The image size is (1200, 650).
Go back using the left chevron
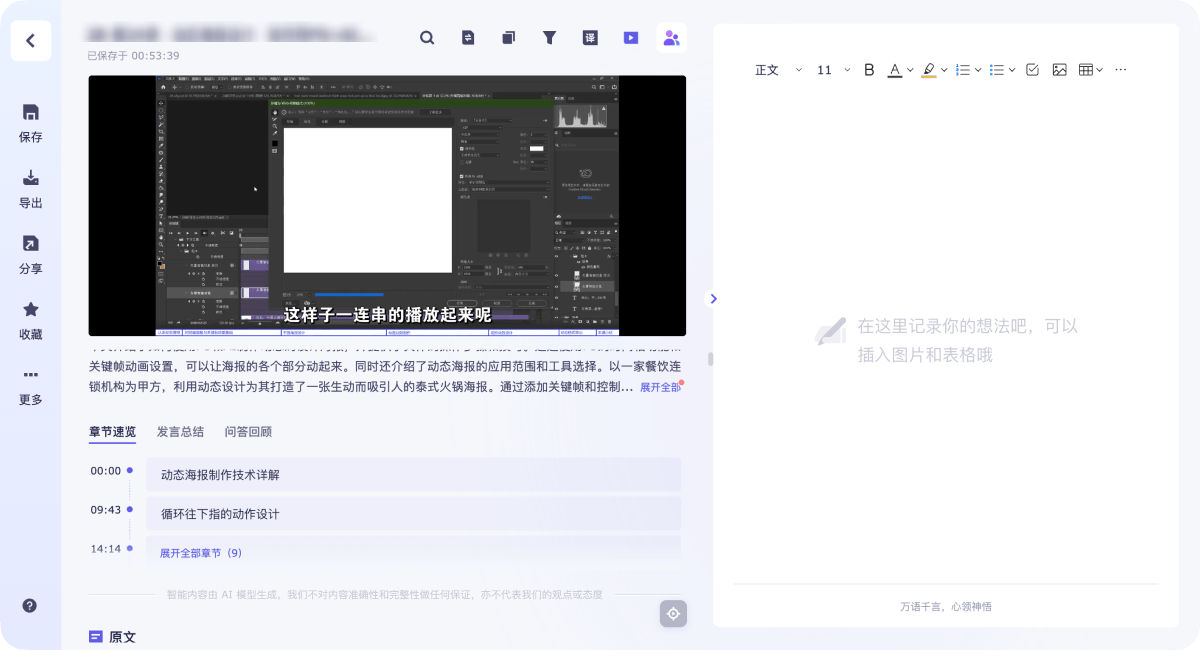(31, 41)
